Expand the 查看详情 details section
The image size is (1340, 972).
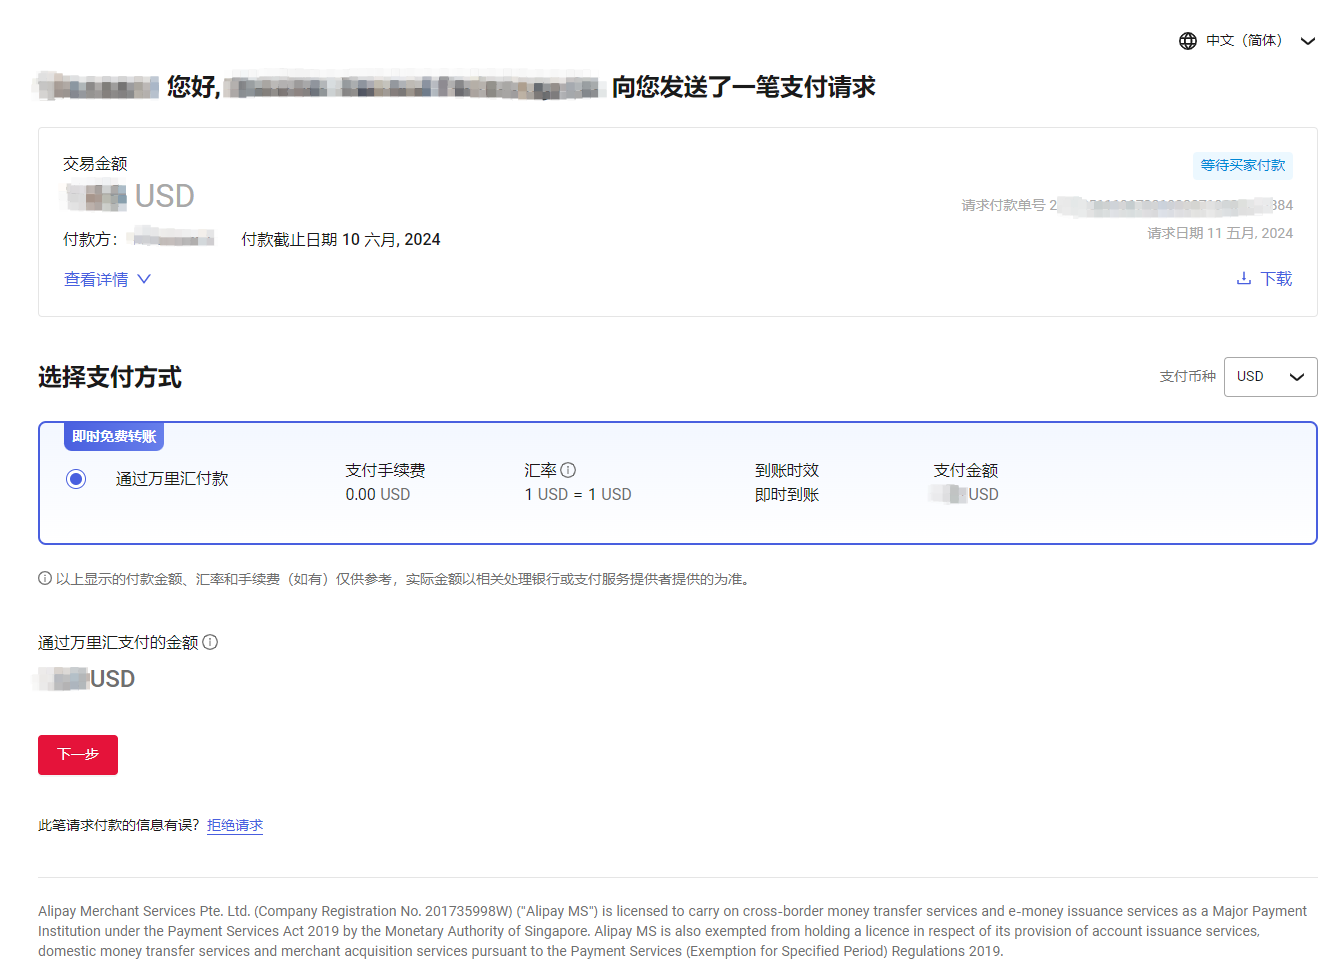pos(95,279)
